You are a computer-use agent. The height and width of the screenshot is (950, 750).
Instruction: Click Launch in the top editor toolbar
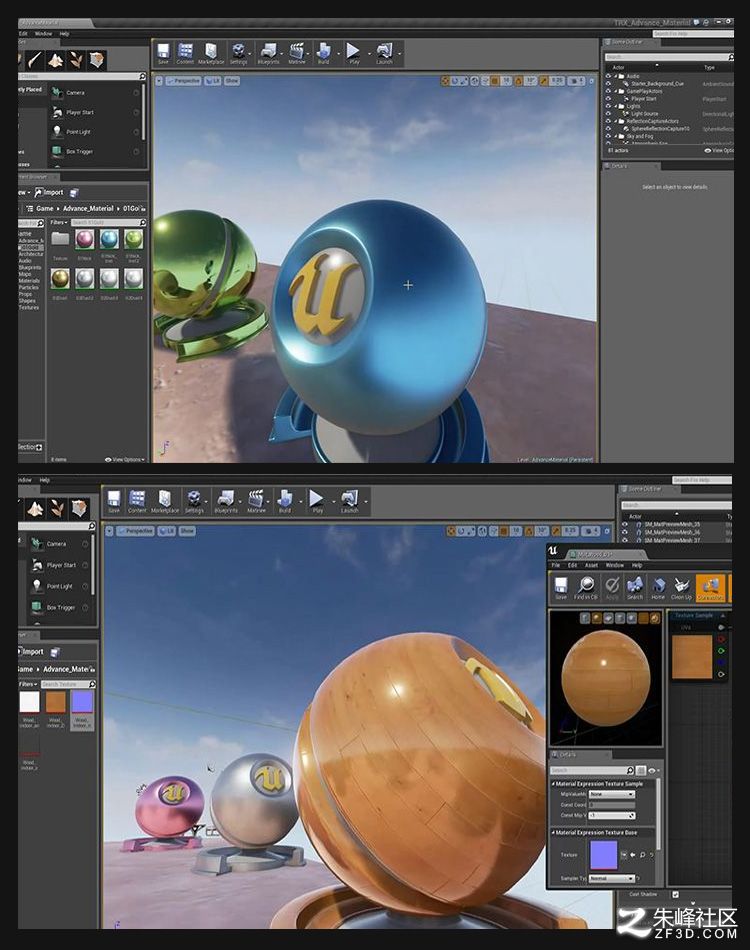(x=384, y=53)
